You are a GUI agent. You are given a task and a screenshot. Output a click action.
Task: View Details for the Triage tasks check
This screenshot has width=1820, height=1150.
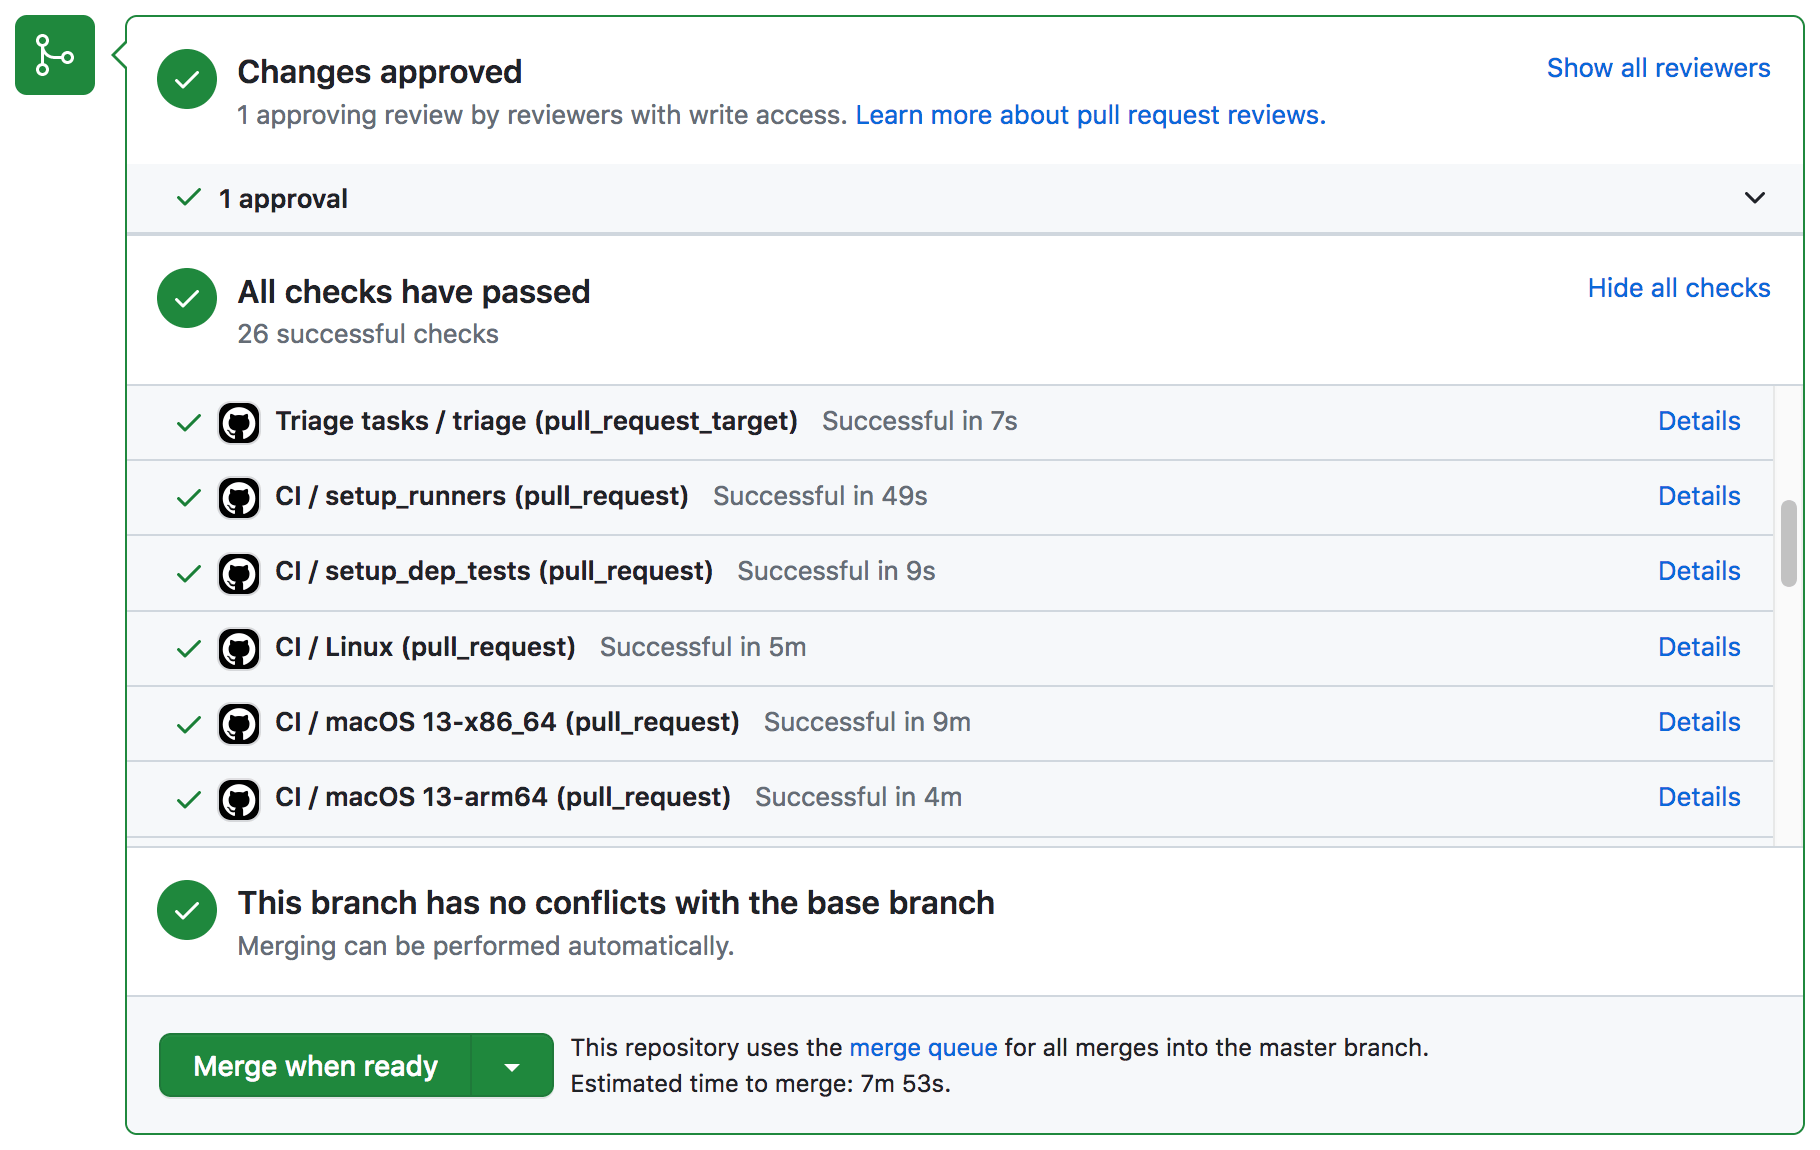pos(1698,421)
